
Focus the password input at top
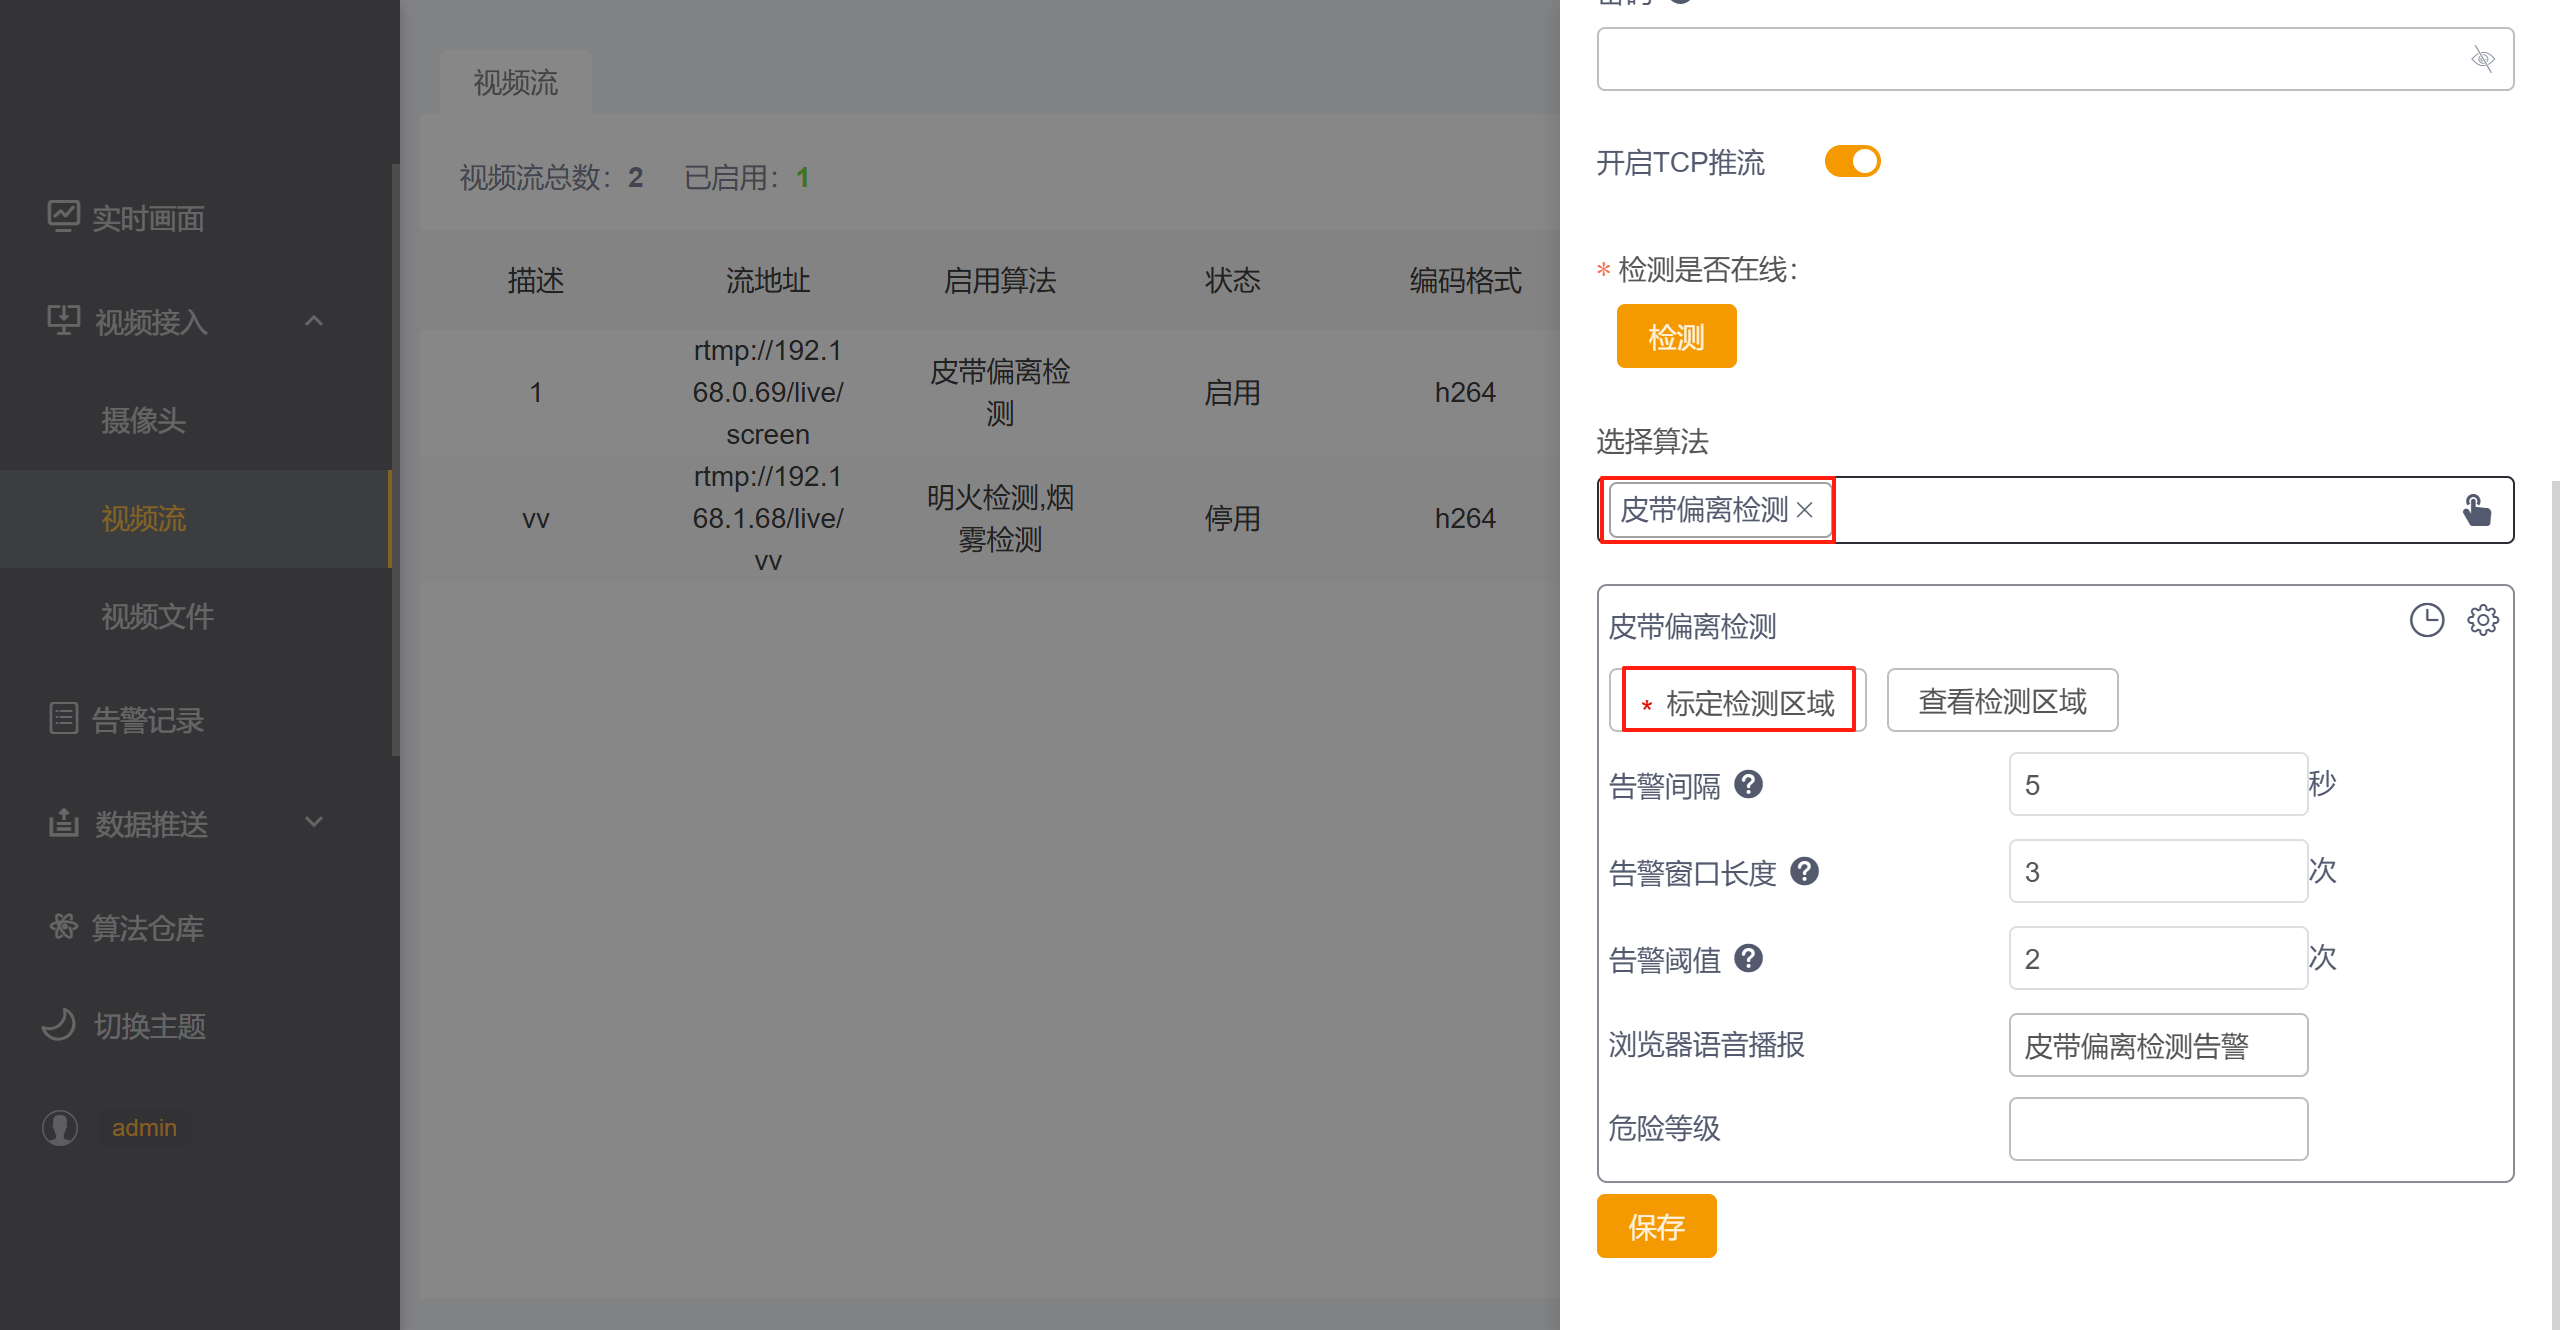pos(2055,59)
